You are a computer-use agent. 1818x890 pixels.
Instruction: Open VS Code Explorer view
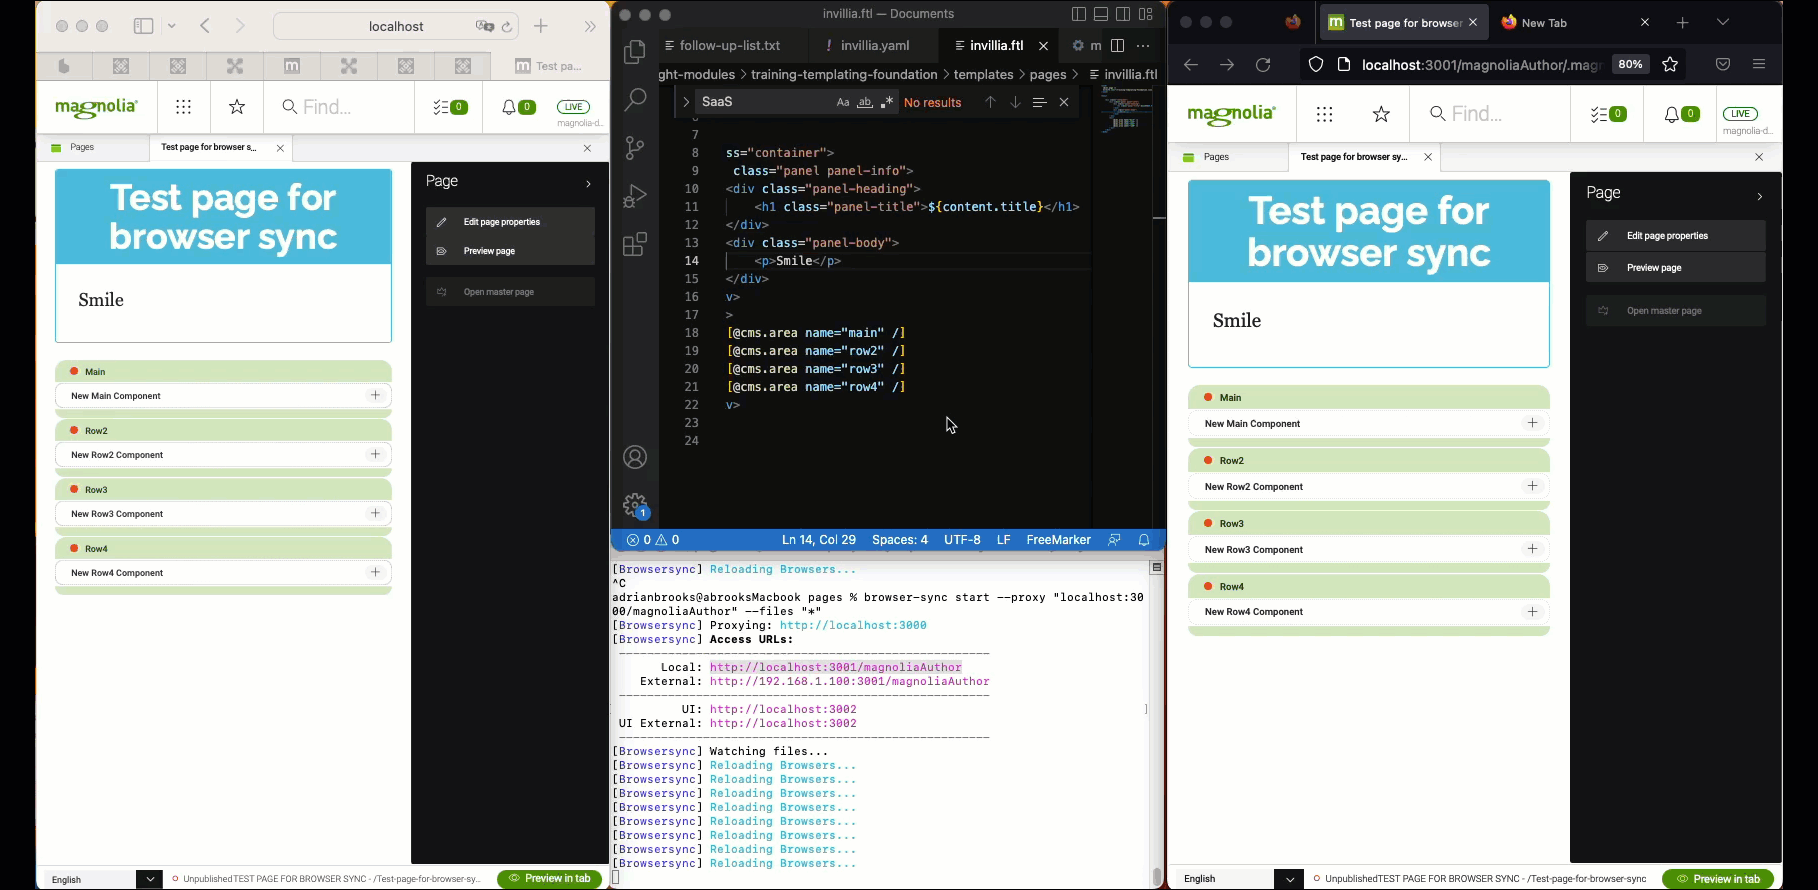click(x=635, y=51)
